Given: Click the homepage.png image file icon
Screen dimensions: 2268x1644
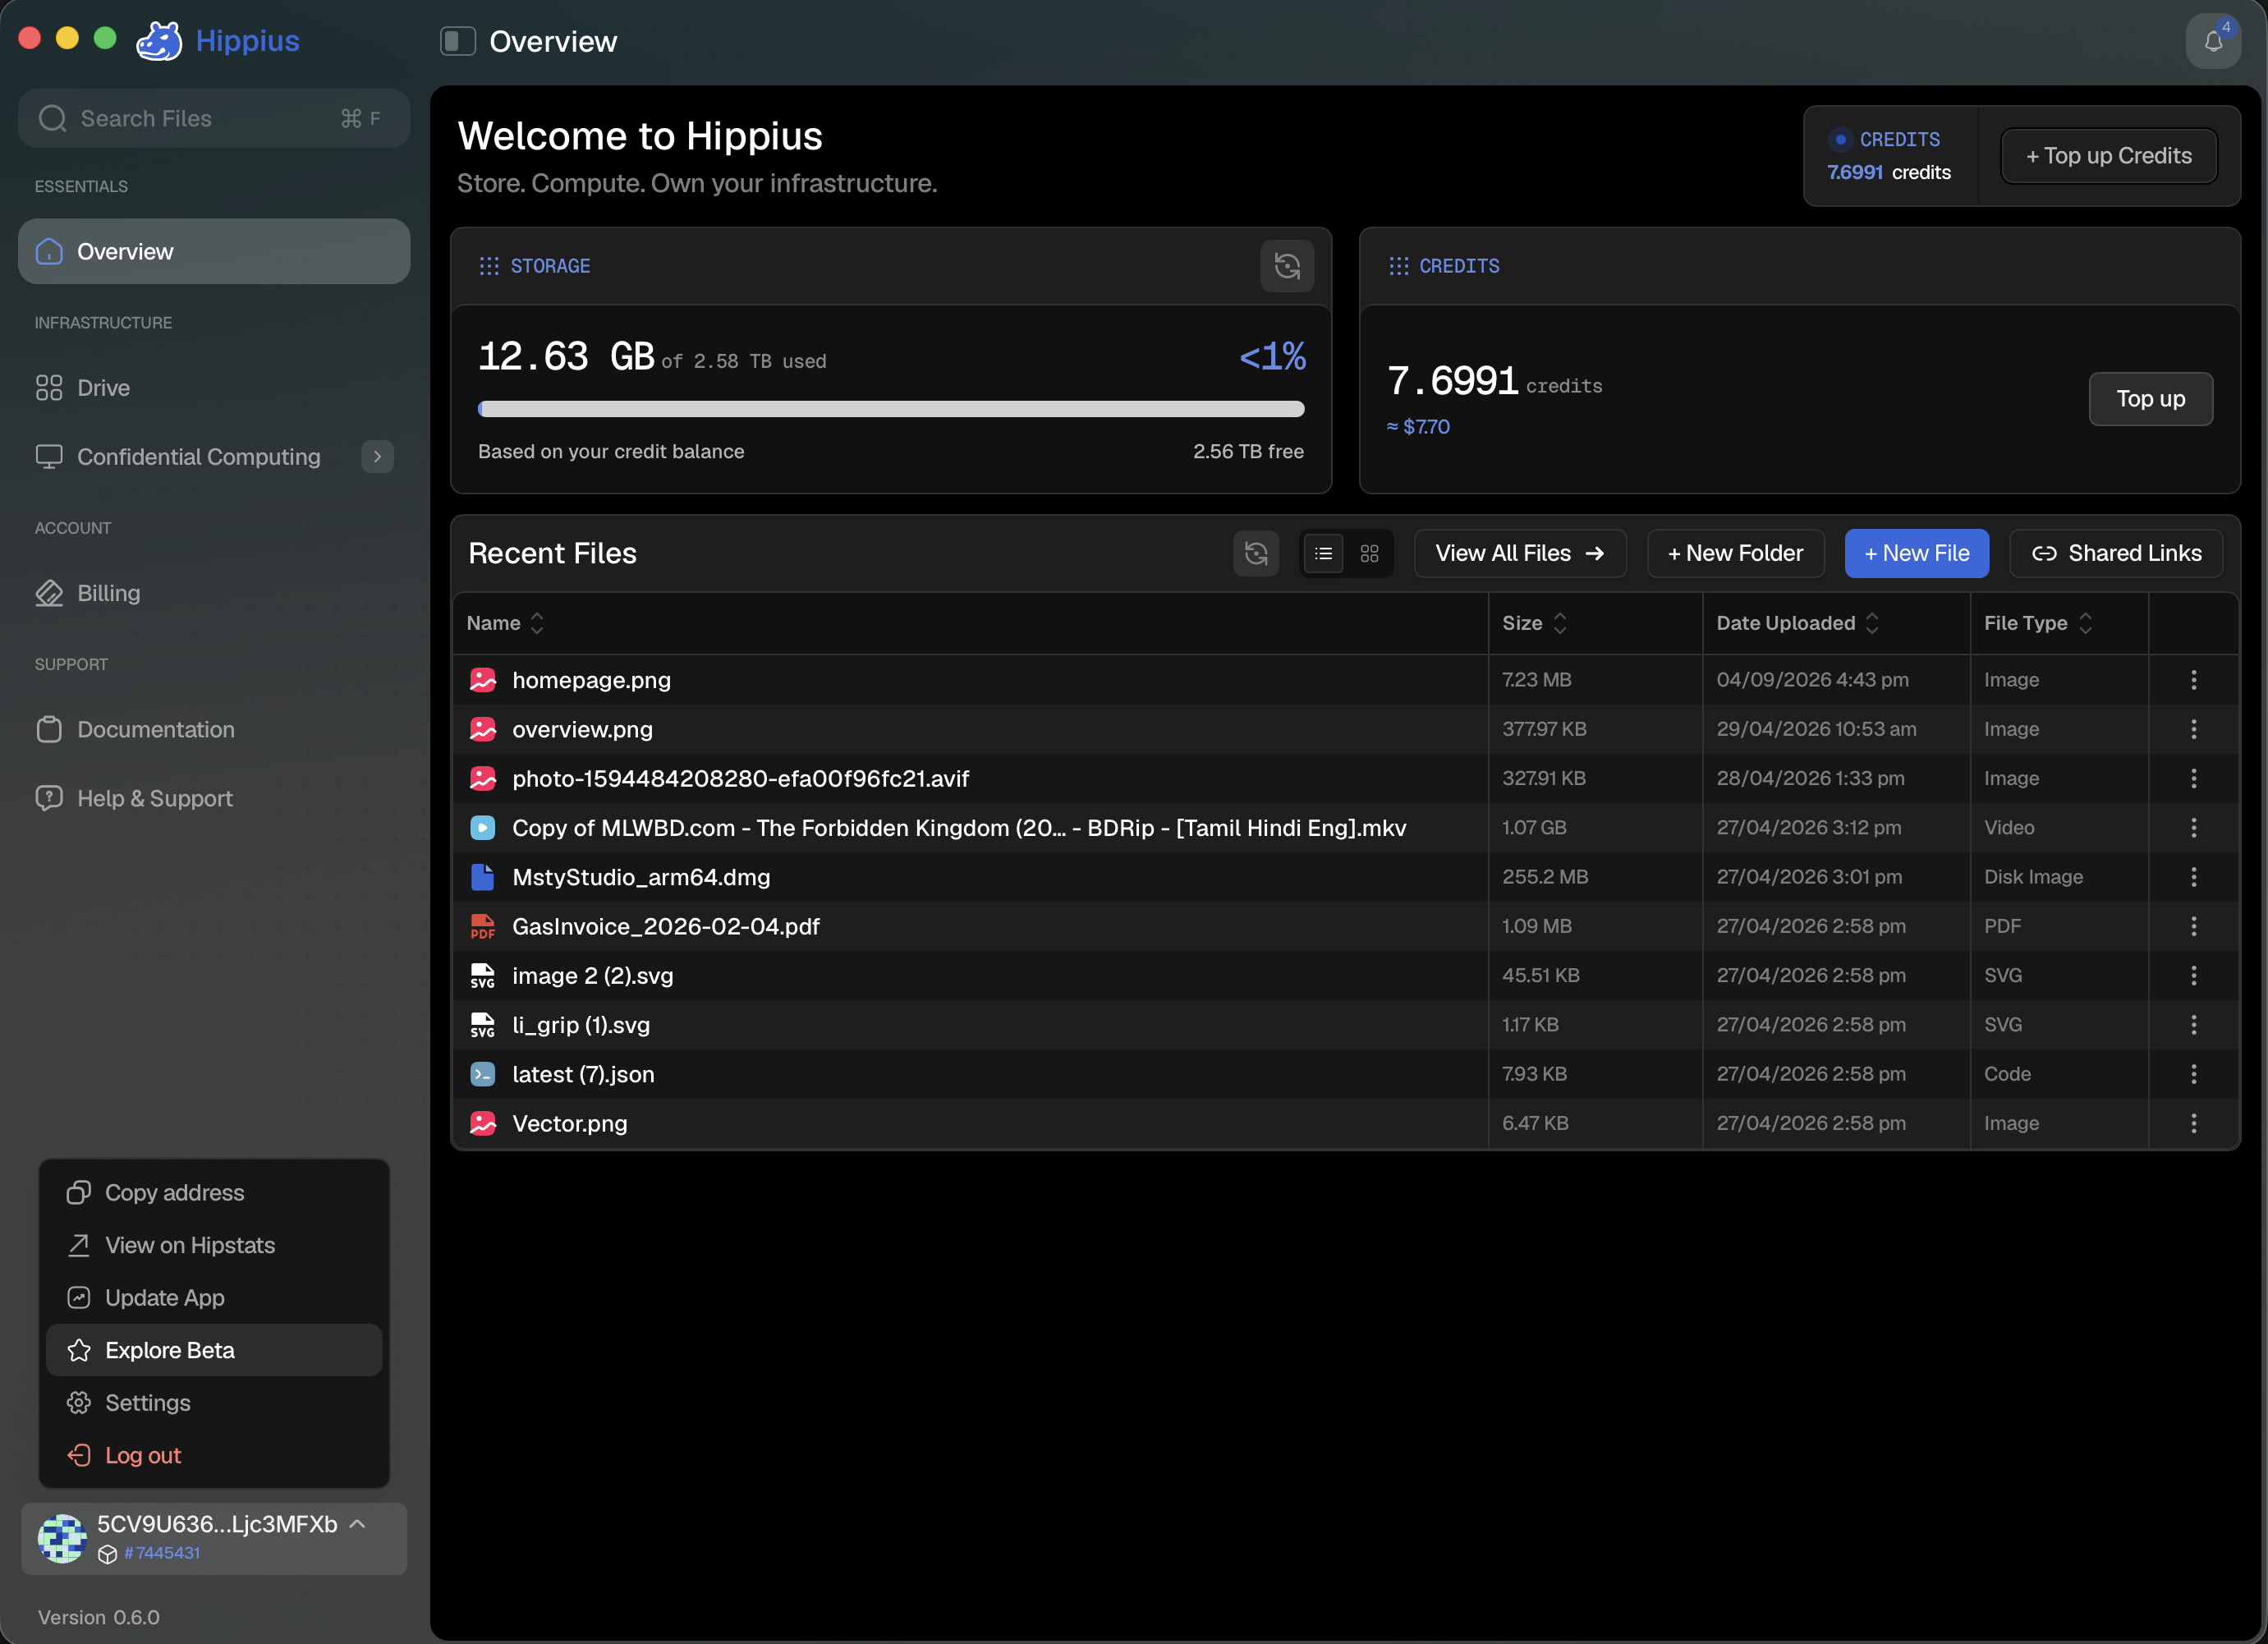Looking at the screenshot, I should [x=483, y=680].
